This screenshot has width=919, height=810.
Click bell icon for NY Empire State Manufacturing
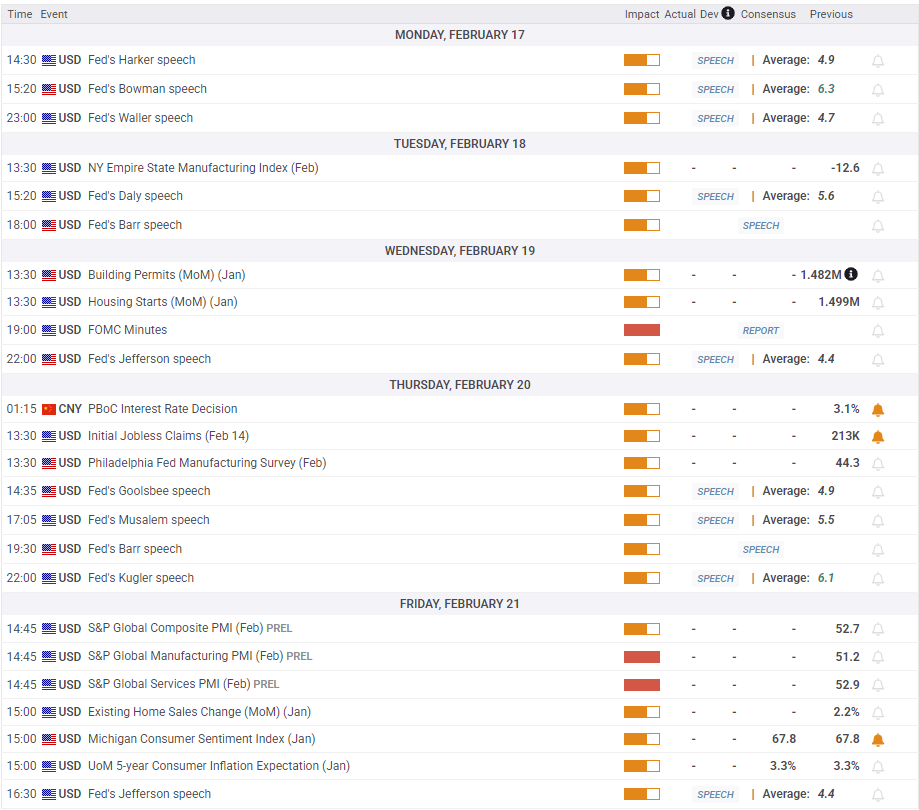[x=878, y=169]
